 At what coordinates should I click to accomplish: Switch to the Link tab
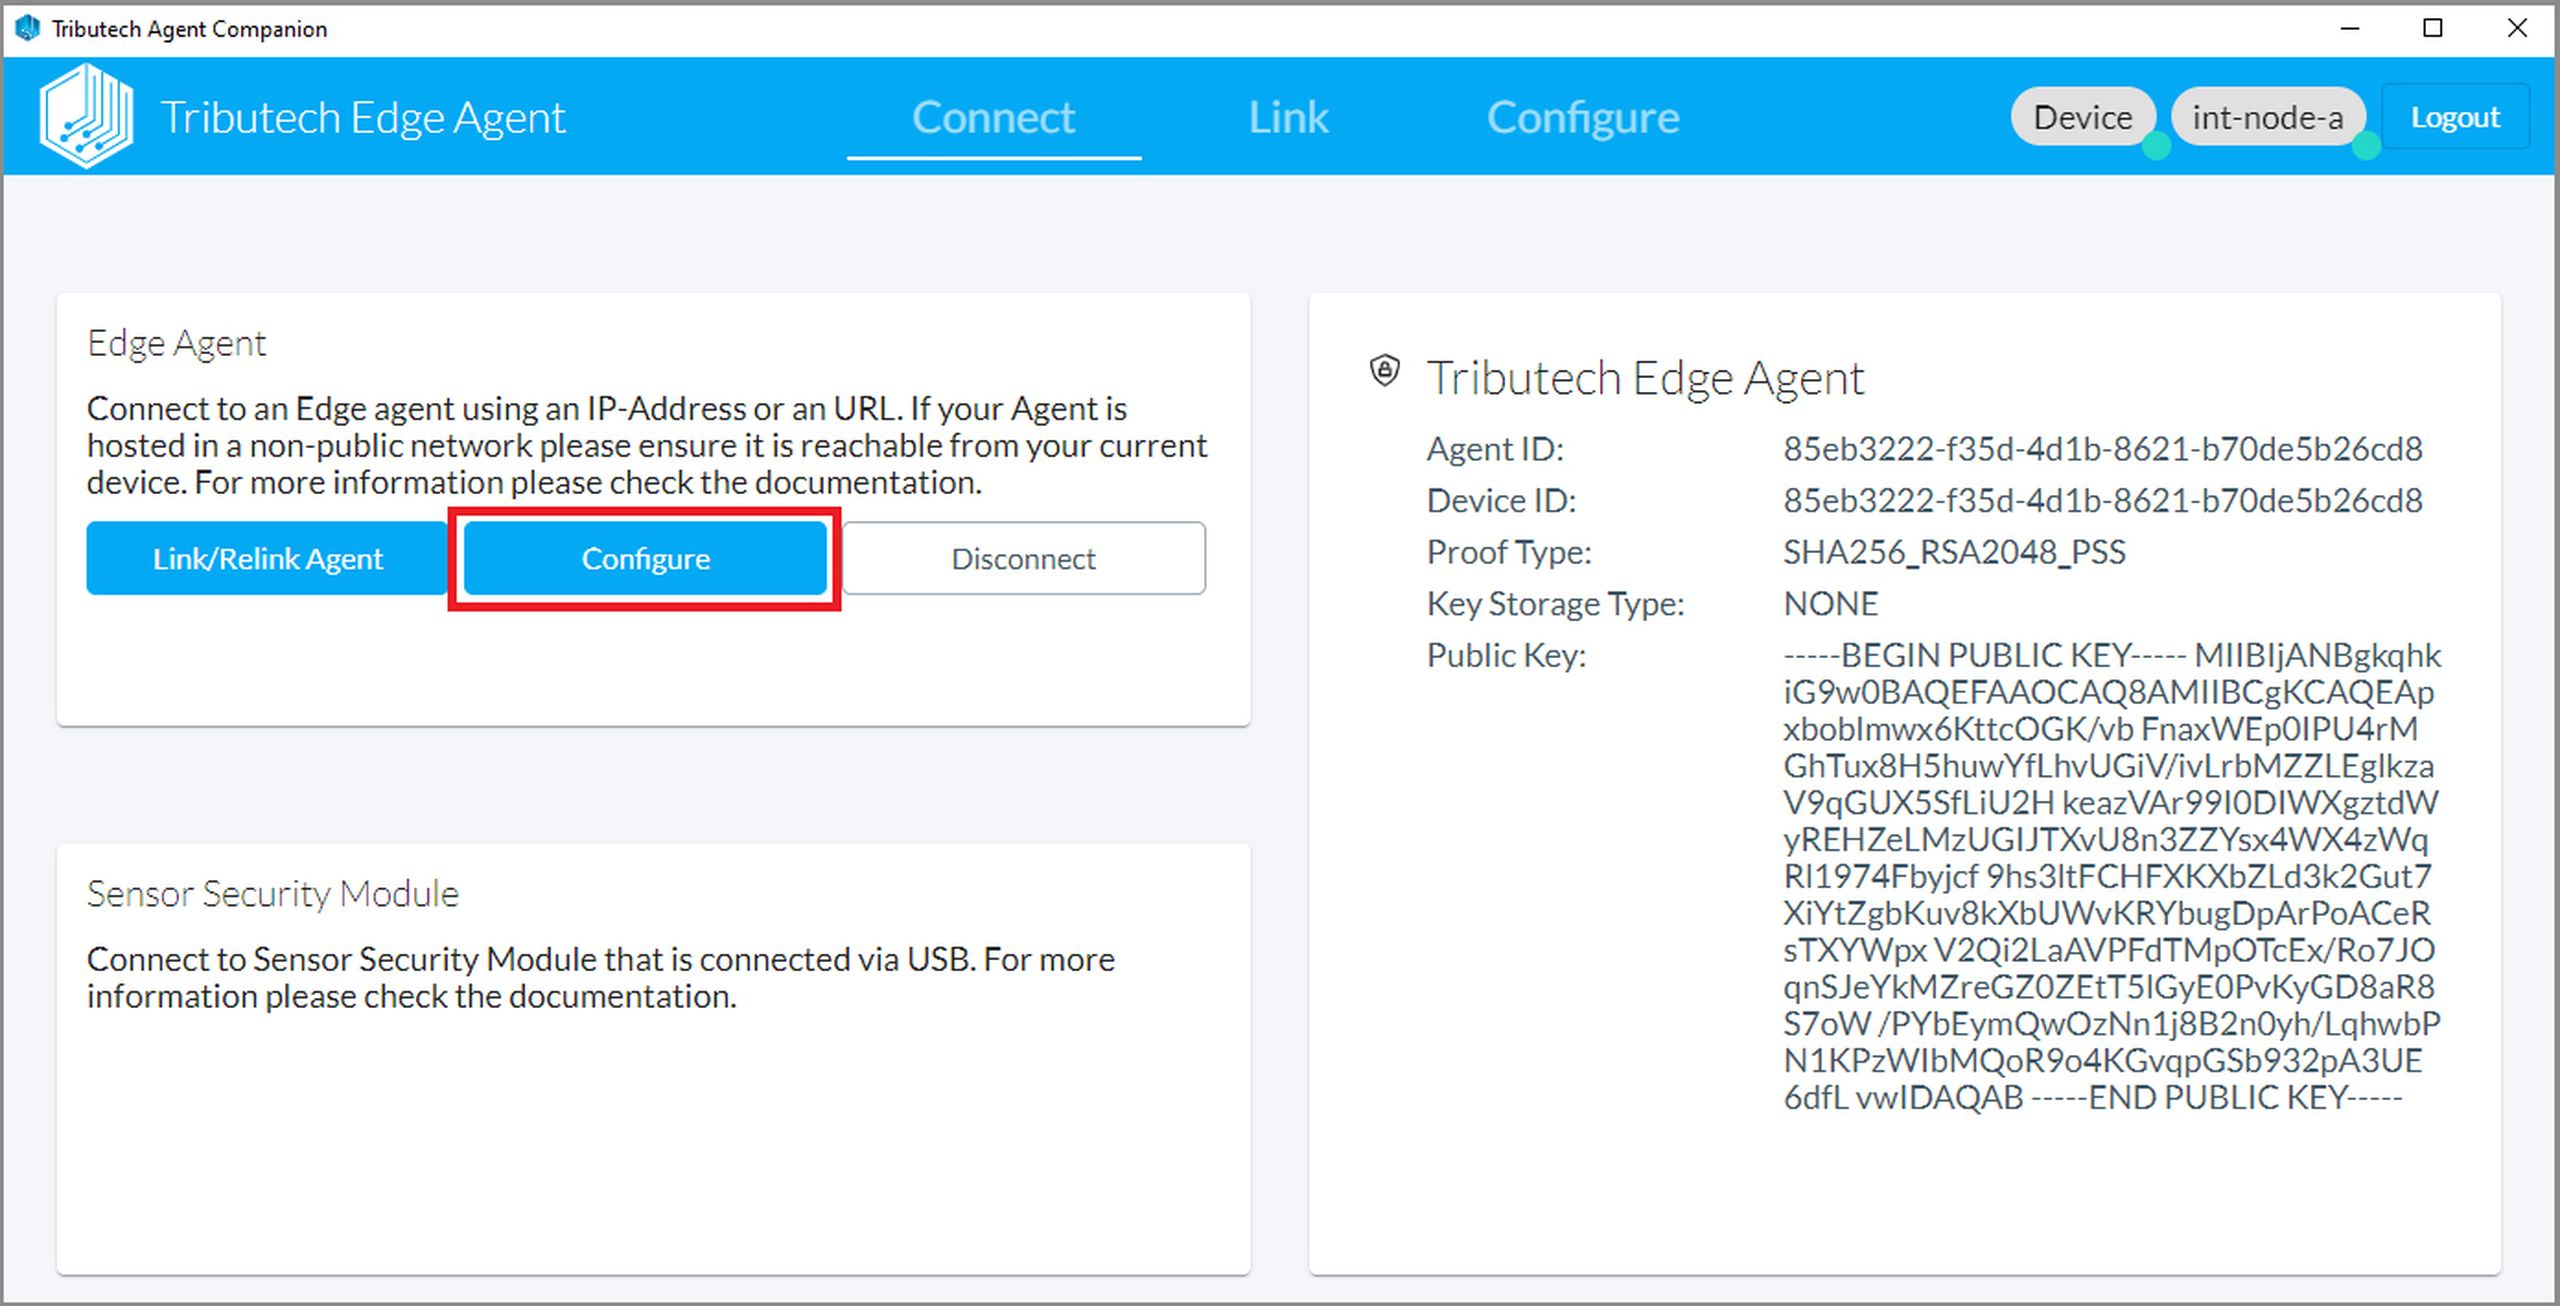click(x=1288, y=118)
